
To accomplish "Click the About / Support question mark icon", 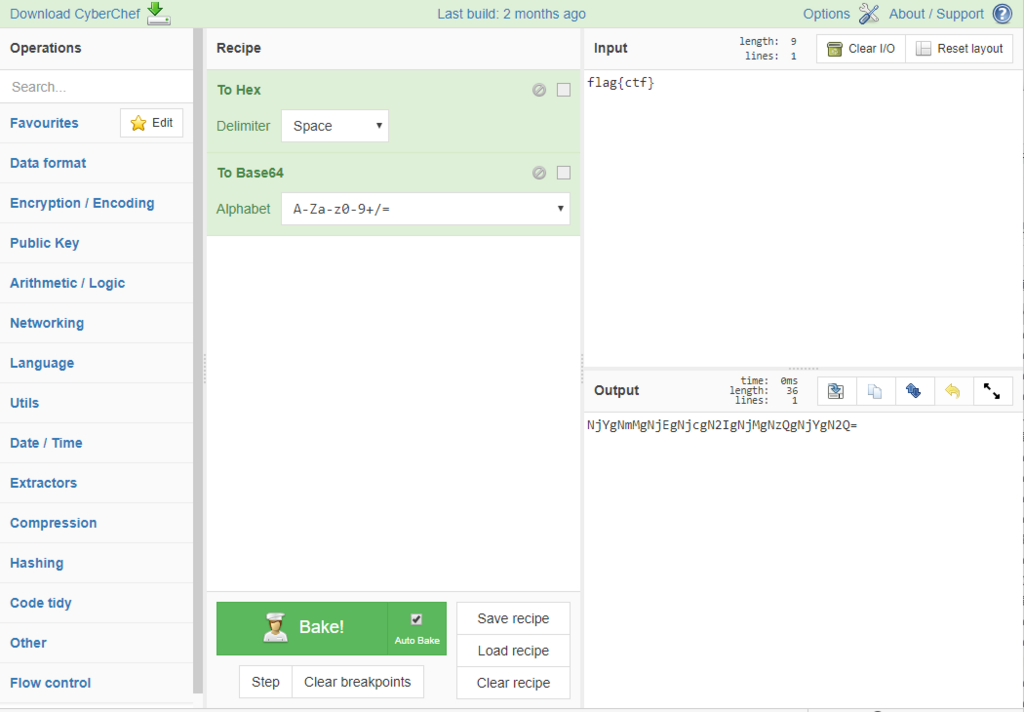I will 1002,14.
